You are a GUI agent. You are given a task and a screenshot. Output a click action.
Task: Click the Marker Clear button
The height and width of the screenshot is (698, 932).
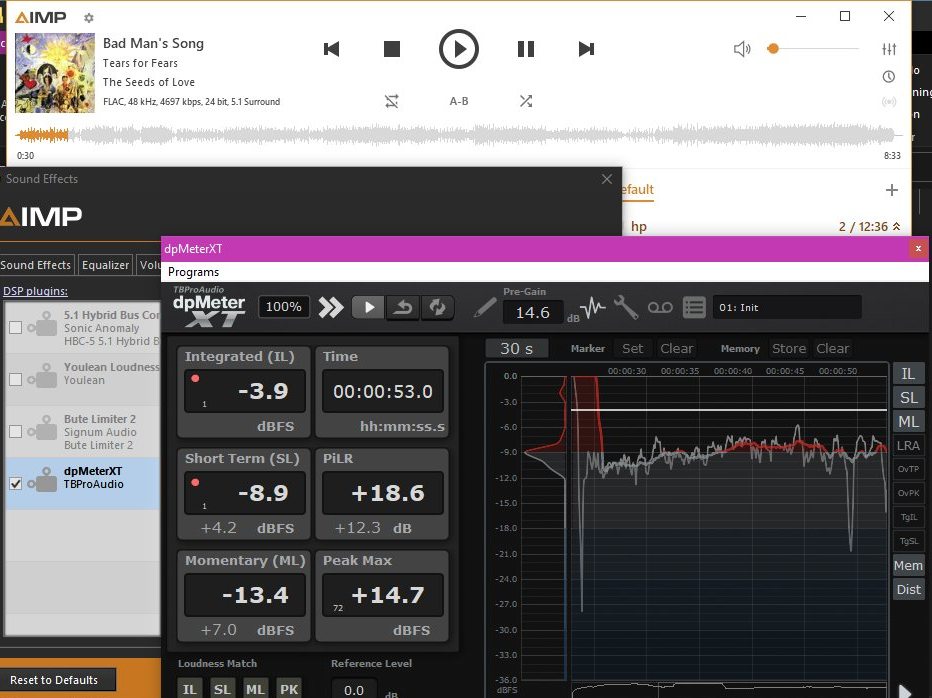[677, 348]
